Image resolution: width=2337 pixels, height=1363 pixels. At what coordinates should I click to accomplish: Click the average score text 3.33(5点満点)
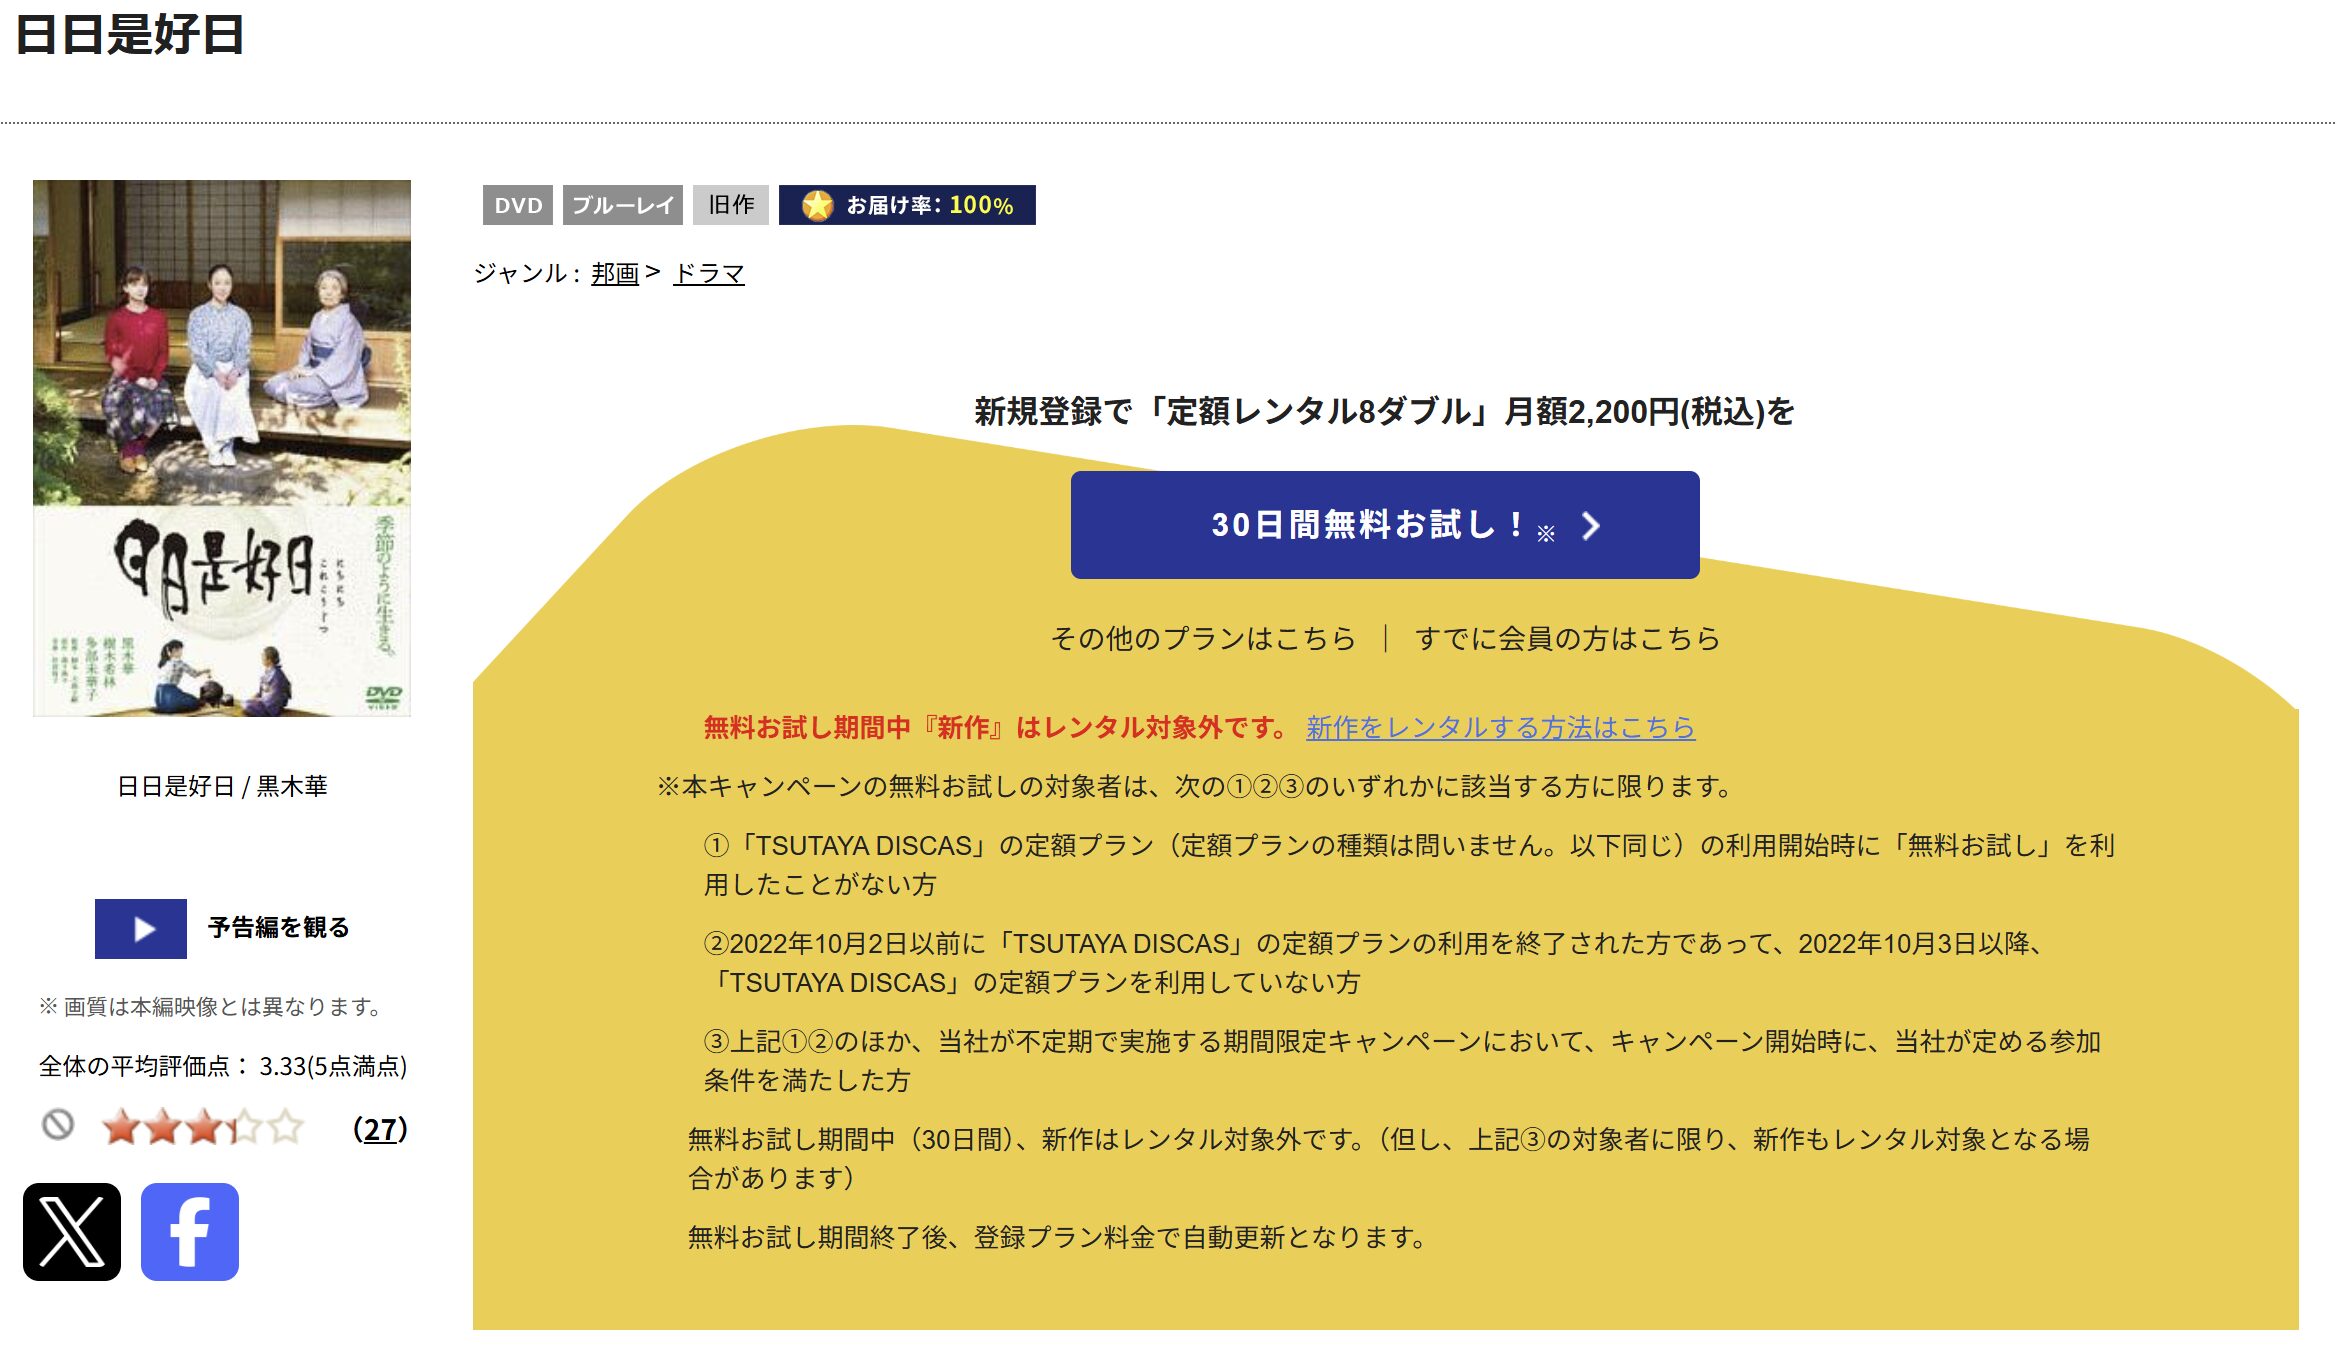pyautogui.click(x=333, y=1066)
